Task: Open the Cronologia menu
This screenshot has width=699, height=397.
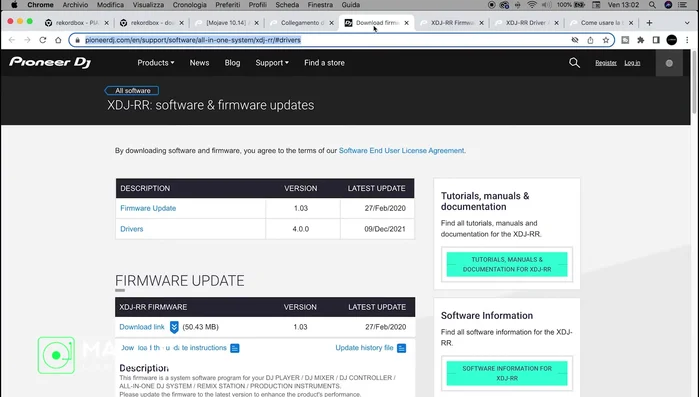Action: point(189,5)
